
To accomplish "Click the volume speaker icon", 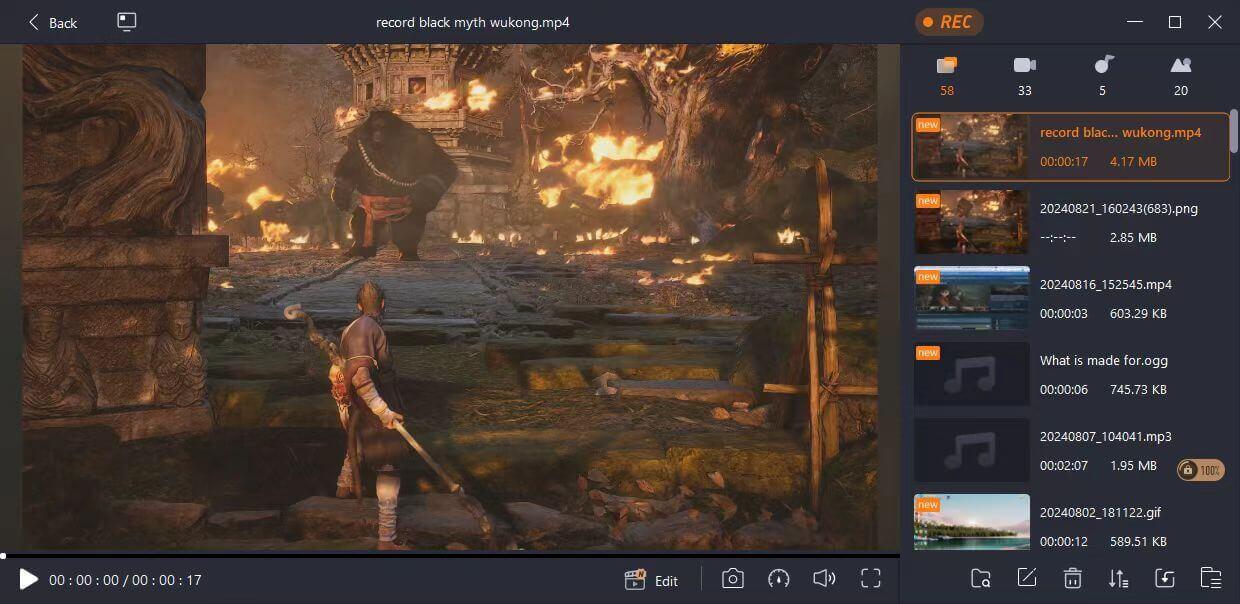I will [824, 579].
